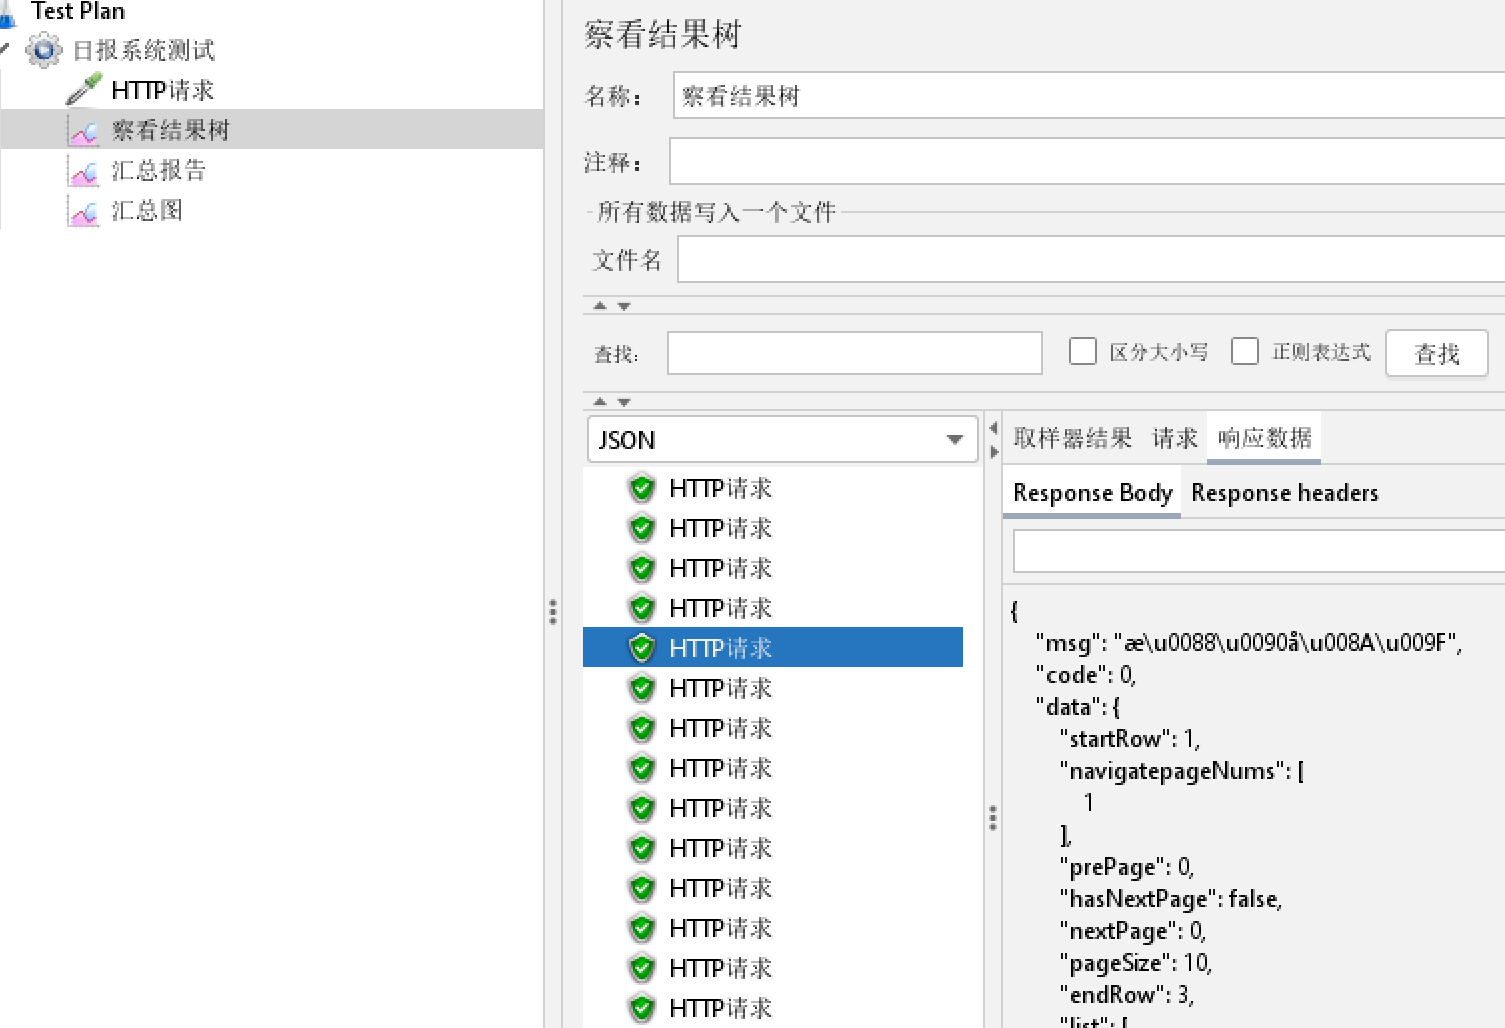Click the green shield icon of last HTTP请求 result

(642, 1008)
